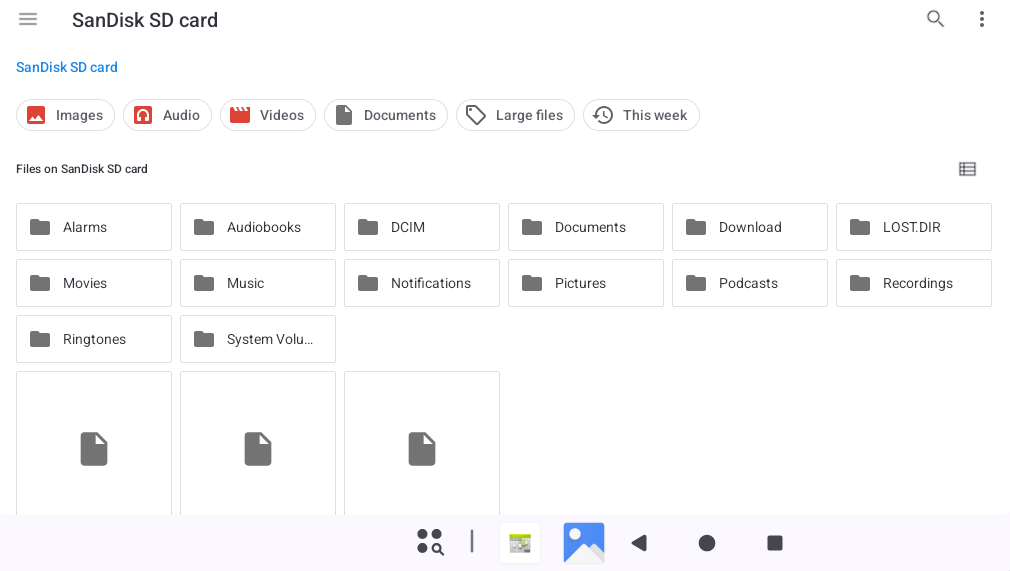Open the Podcasts folder
This screenshot has width=1010, height=571.
(750, 283)
